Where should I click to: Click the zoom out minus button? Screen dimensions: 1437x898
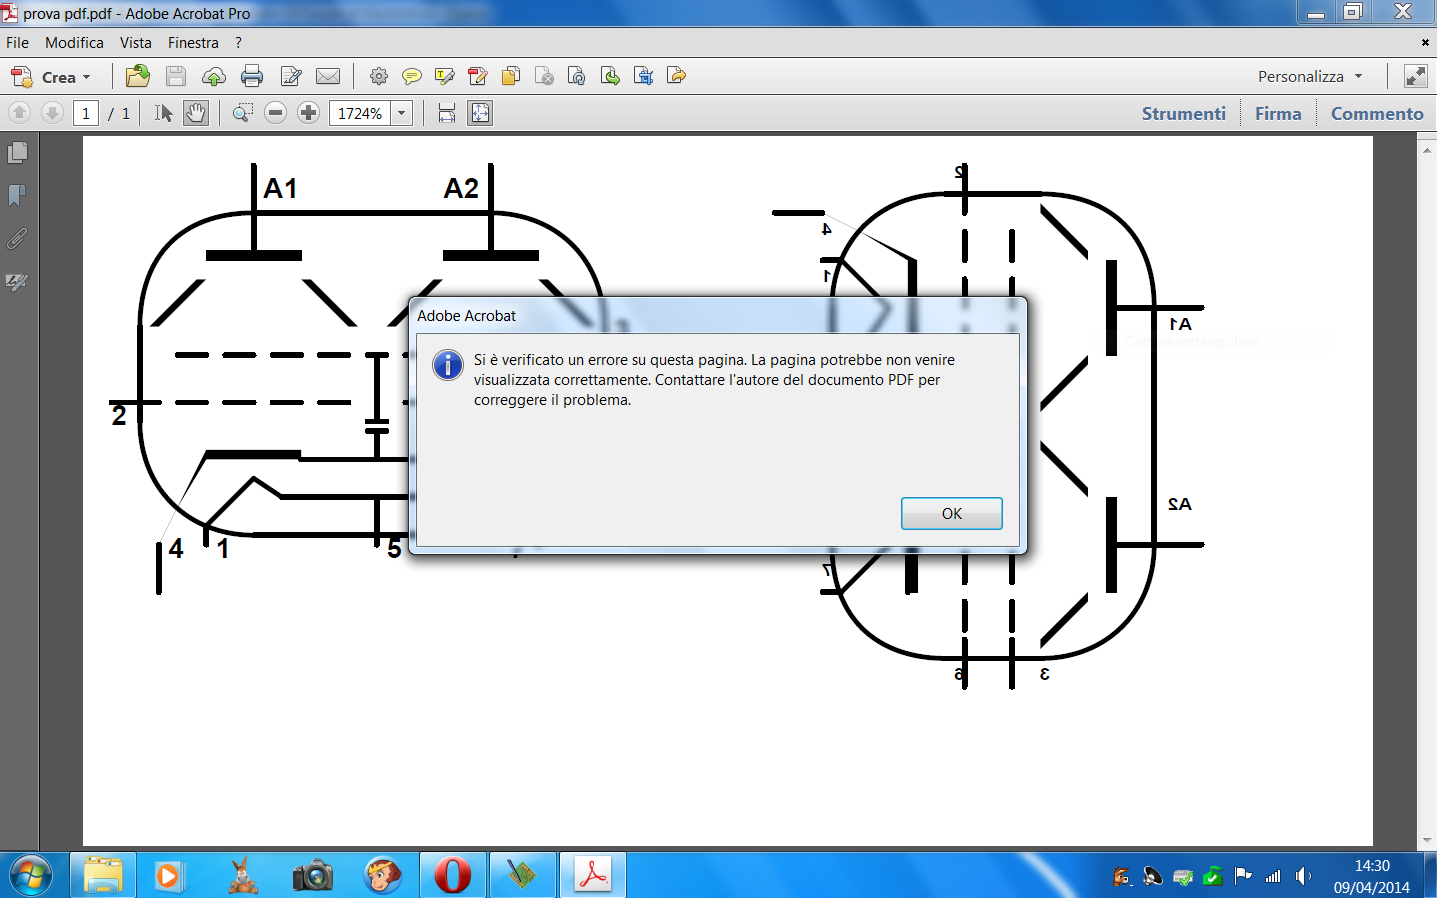pyautogui.click(x=276, y=113)
